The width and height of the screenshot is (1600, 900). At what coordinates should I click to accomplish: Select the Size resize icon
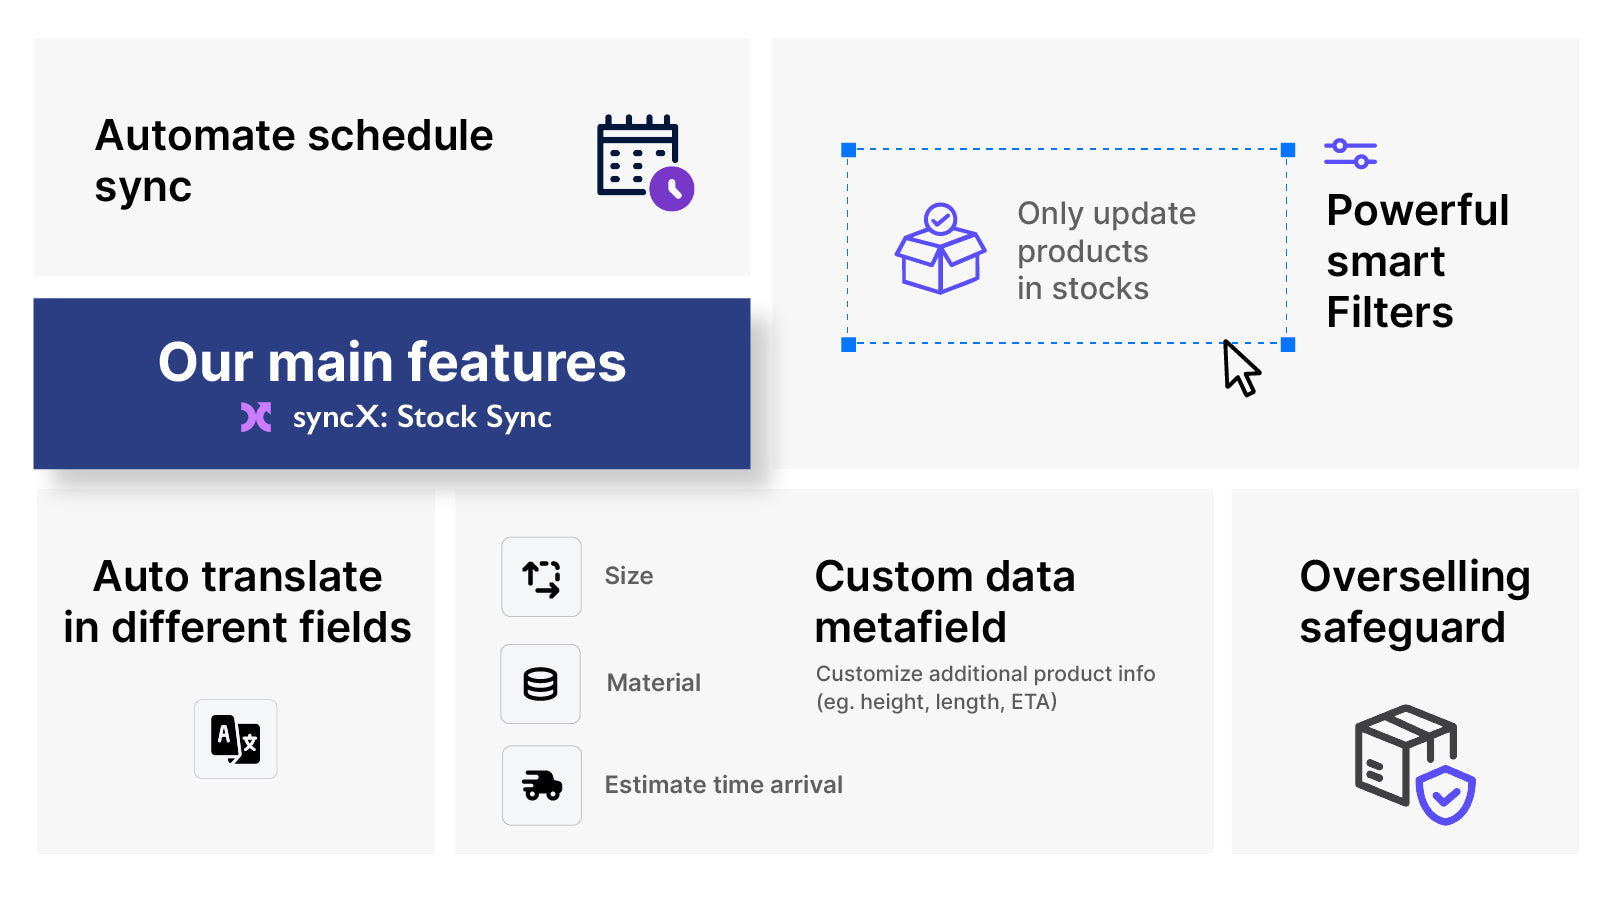(x=541, y=577)
